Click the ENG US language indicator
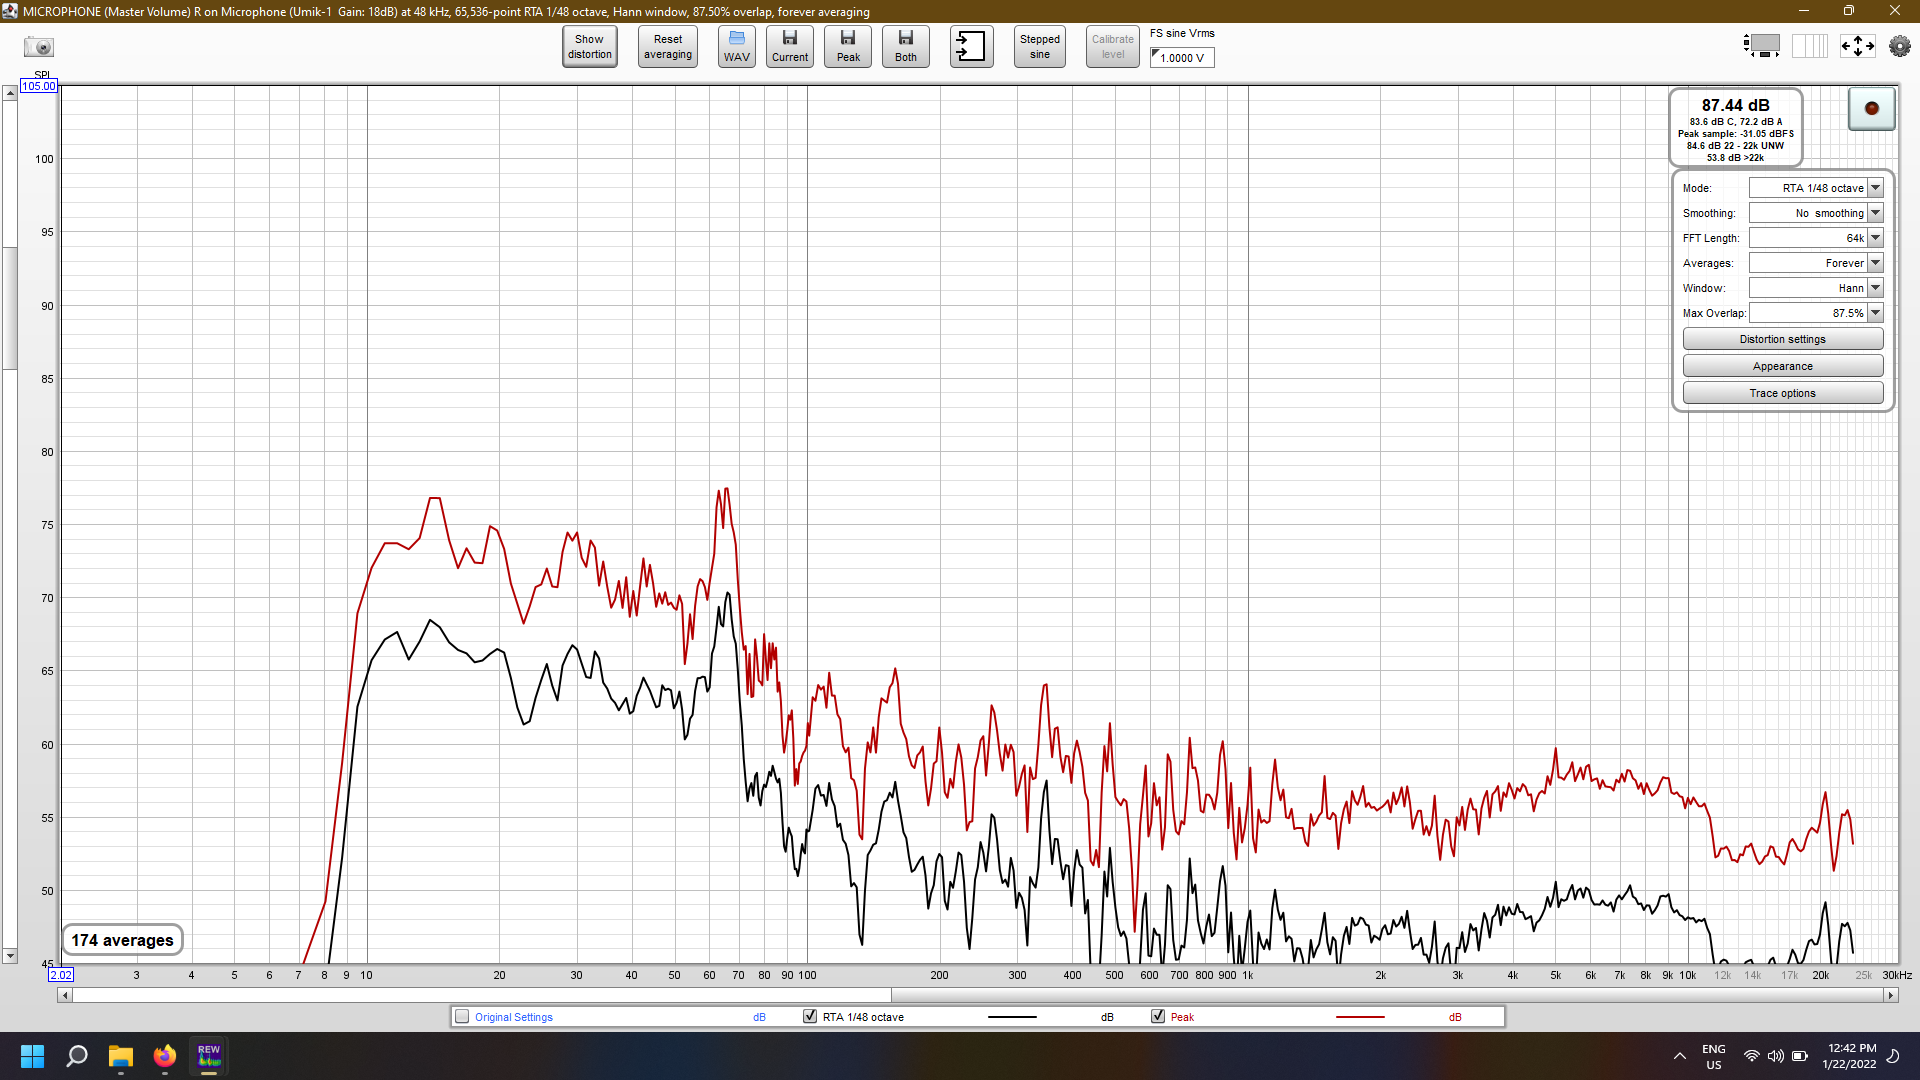 click(x=1714, y=1056)
